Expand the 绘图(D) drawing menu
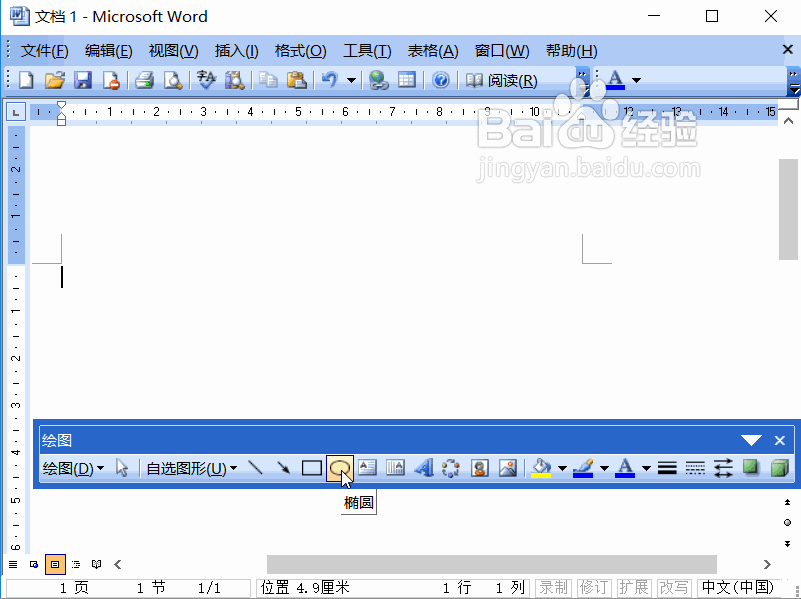The image size is (801, 599). click(x=73, y=468)
